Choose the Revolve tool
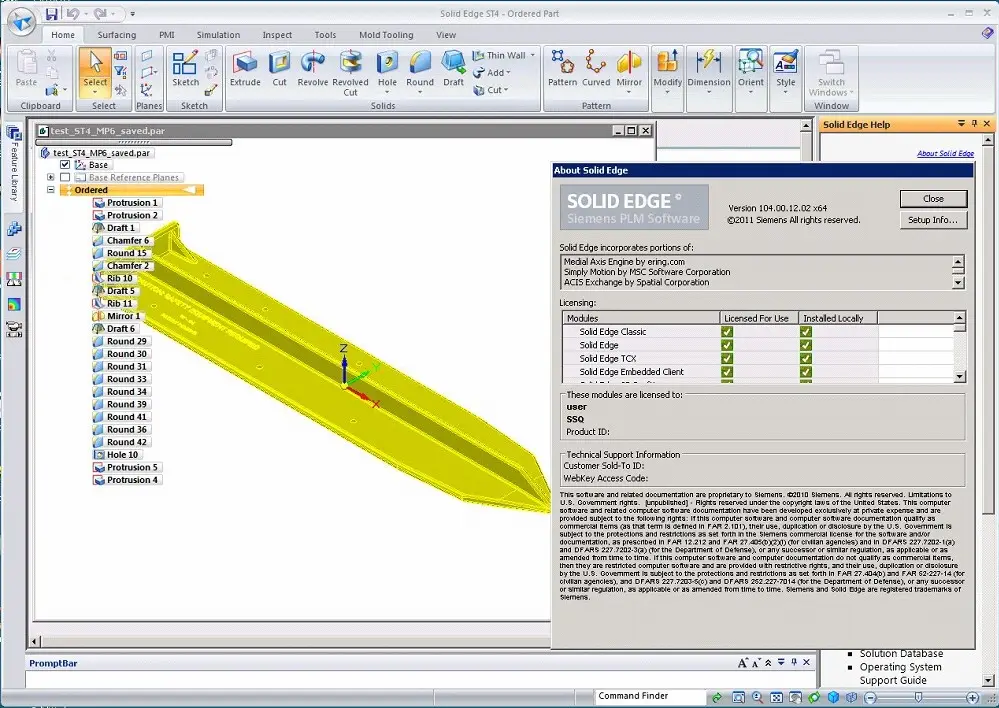This screenshot has width=999, height=708. tap(312, 69)
